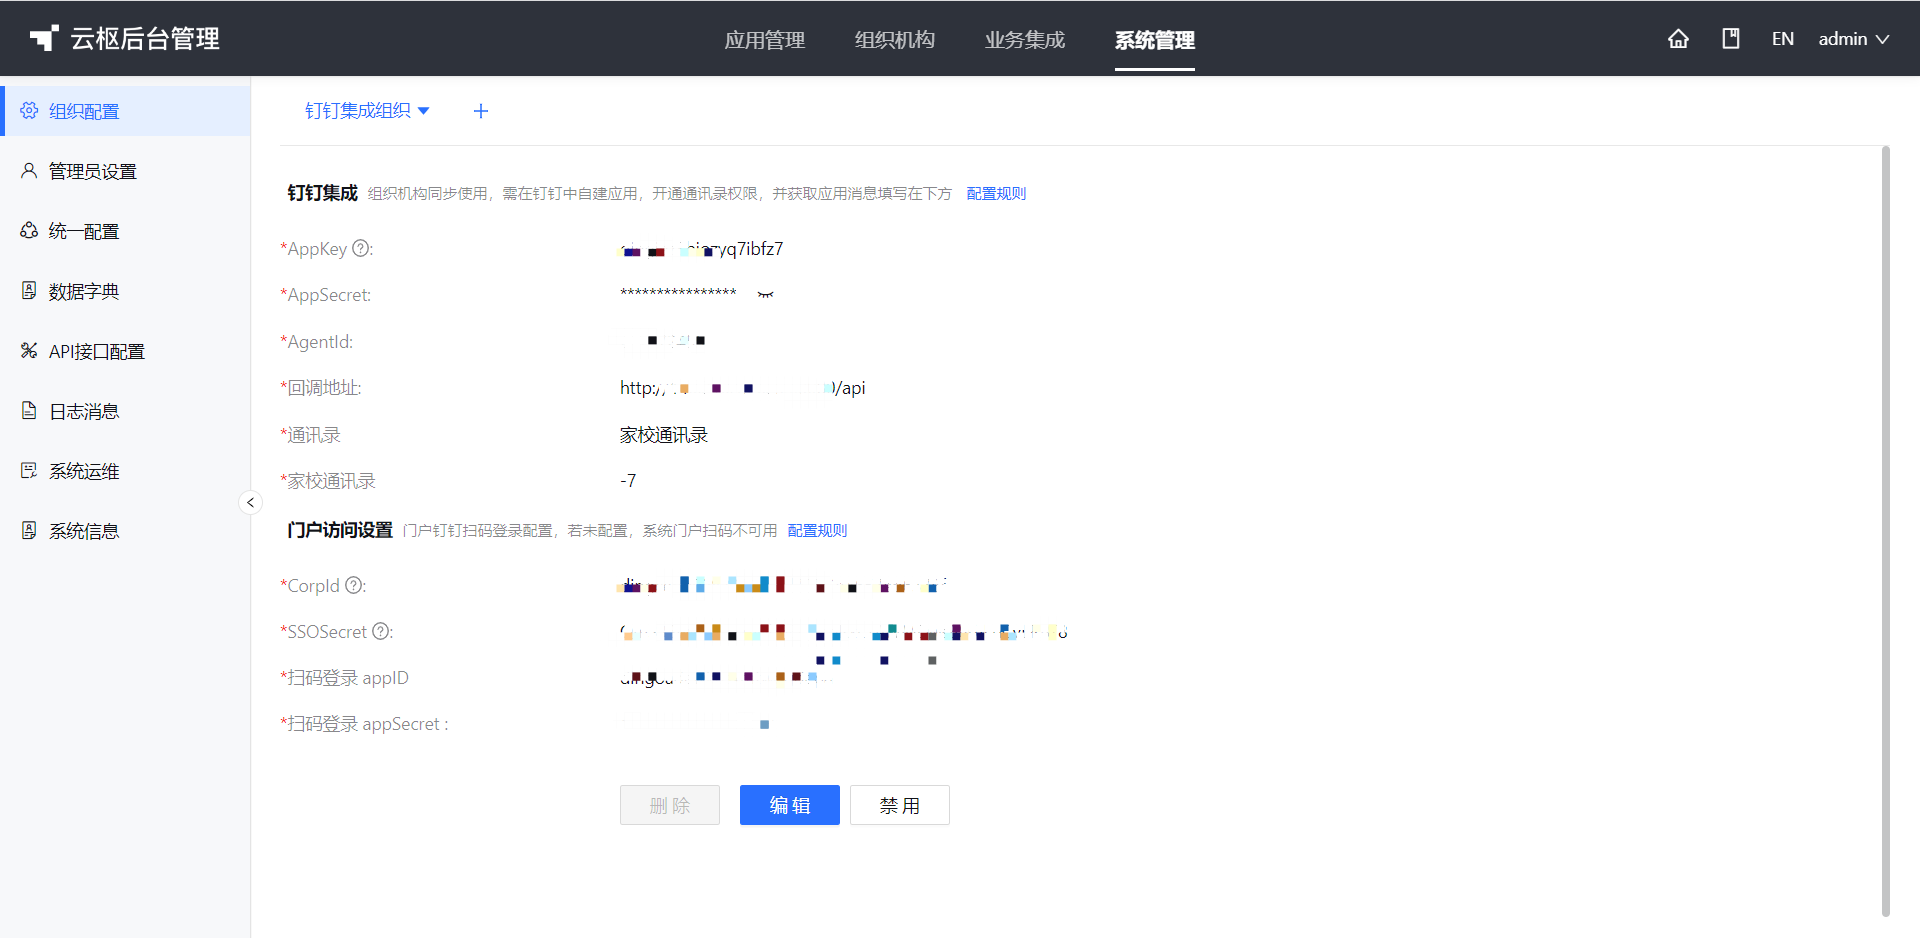Open the 组织配置 menu item

pos(125,111)
